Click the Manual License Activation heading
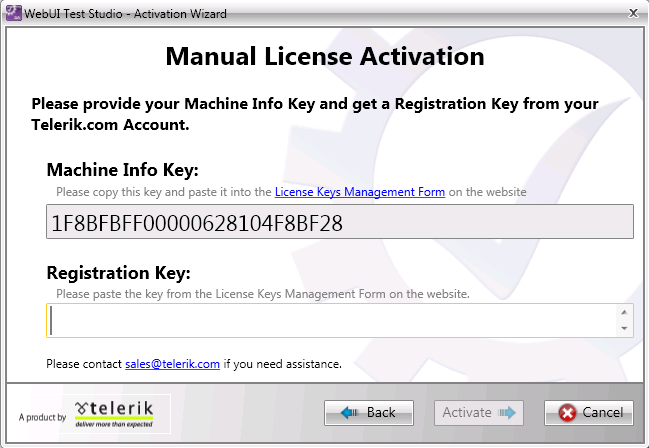649x448 pixels. 324,57
